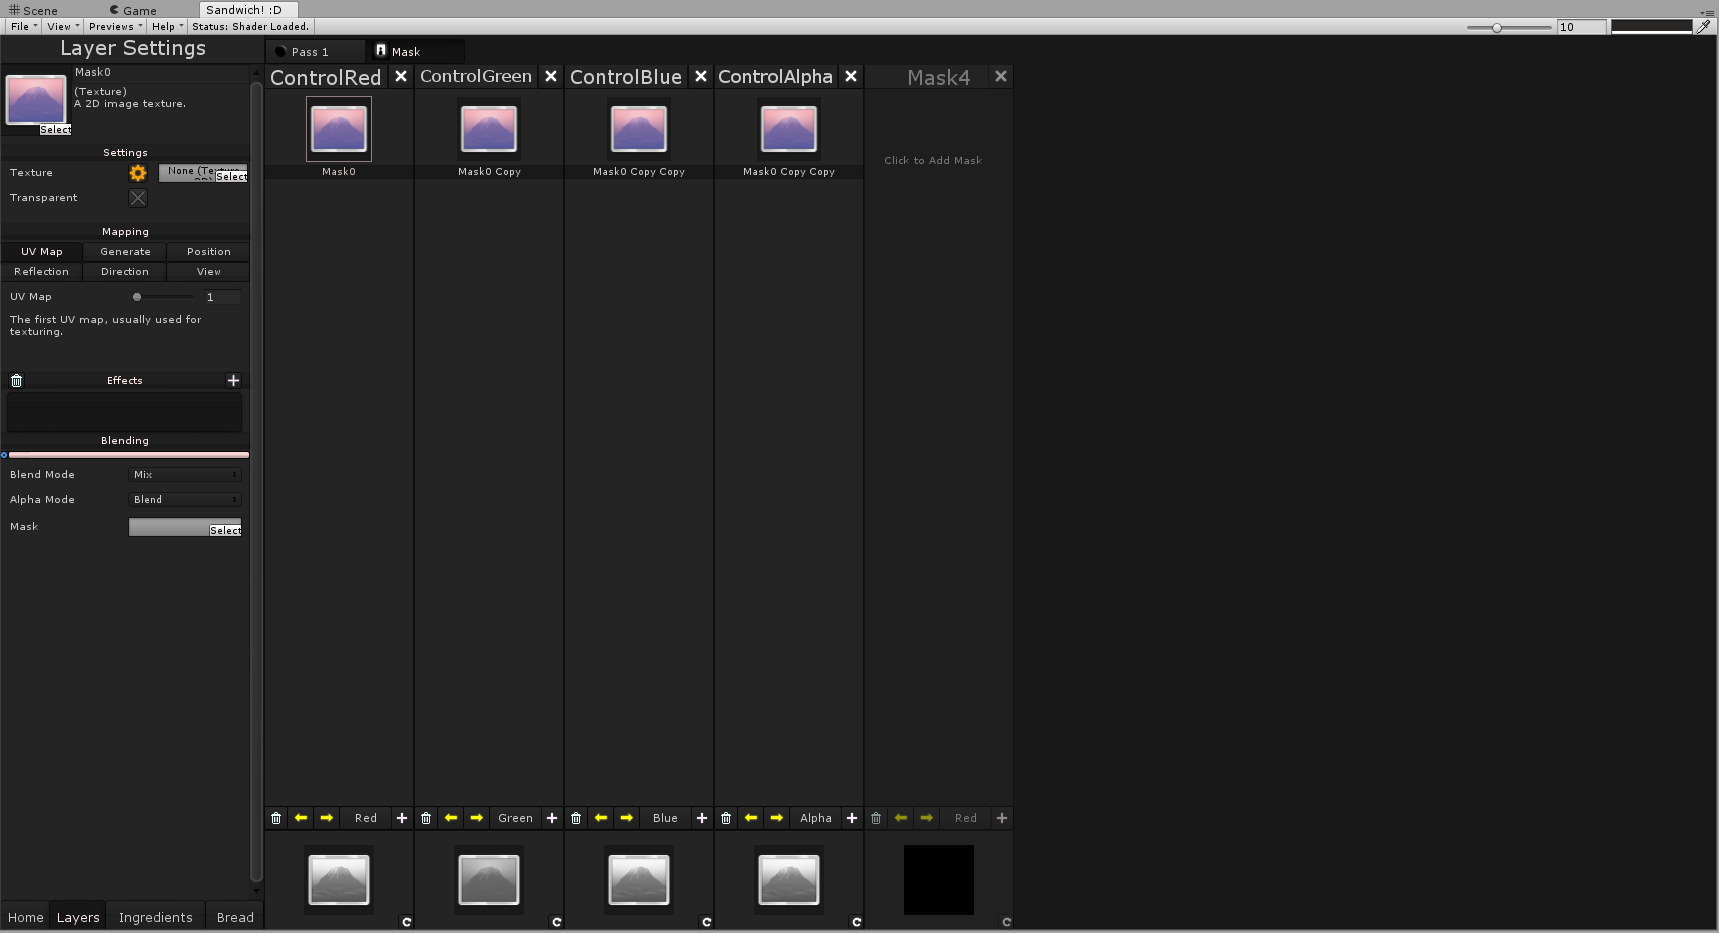
Task: Open the Help menu
Action: click(167, 27)
